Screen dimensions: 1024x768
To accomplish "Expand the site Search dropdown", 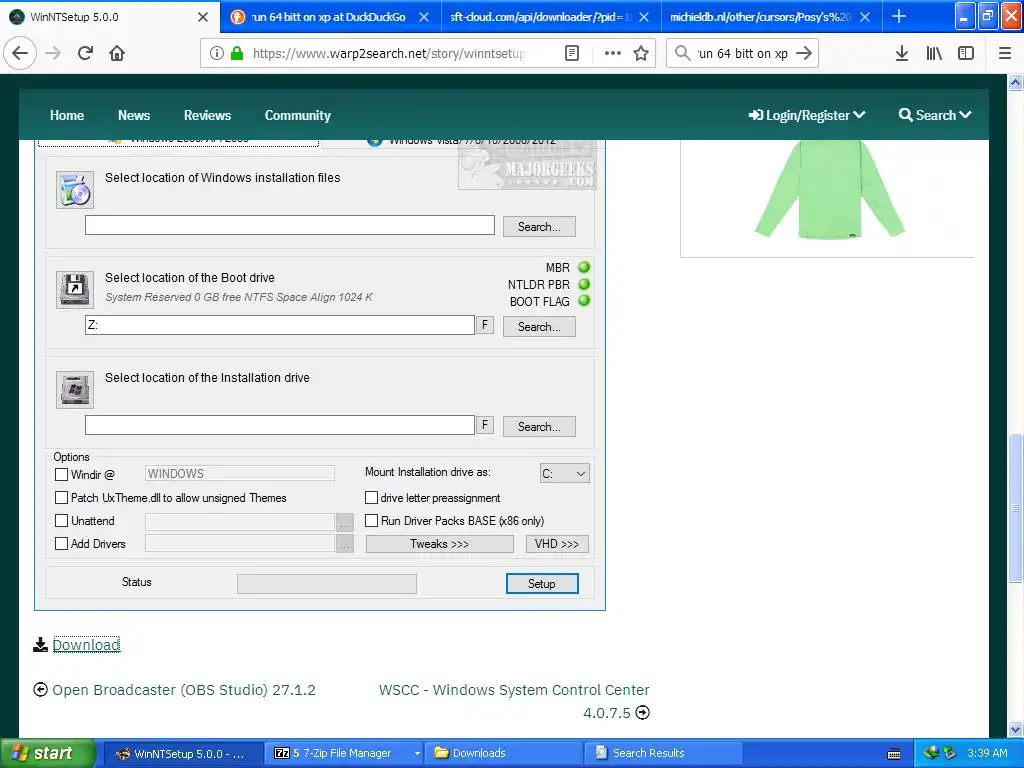I will point(935,115).
